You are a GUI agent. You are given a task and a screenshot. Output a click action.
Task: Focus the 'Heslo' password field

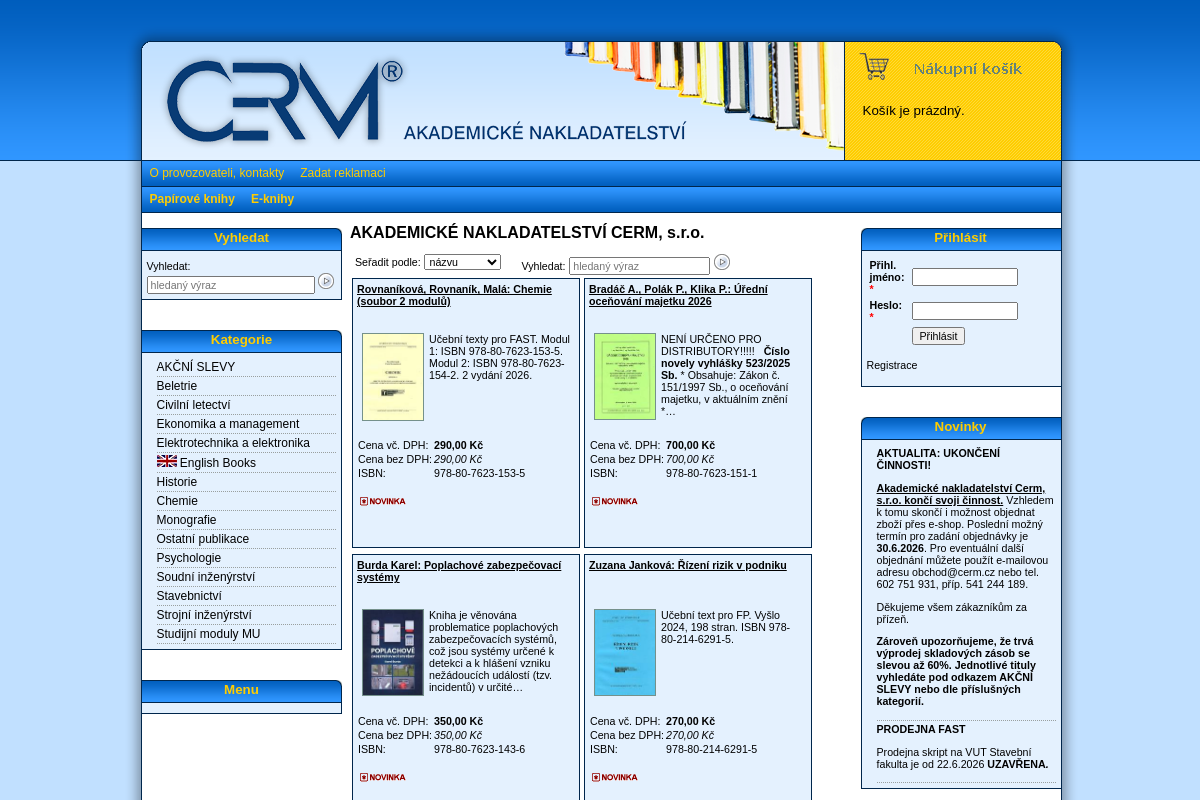pyautogui.click(x=965, y=311)
